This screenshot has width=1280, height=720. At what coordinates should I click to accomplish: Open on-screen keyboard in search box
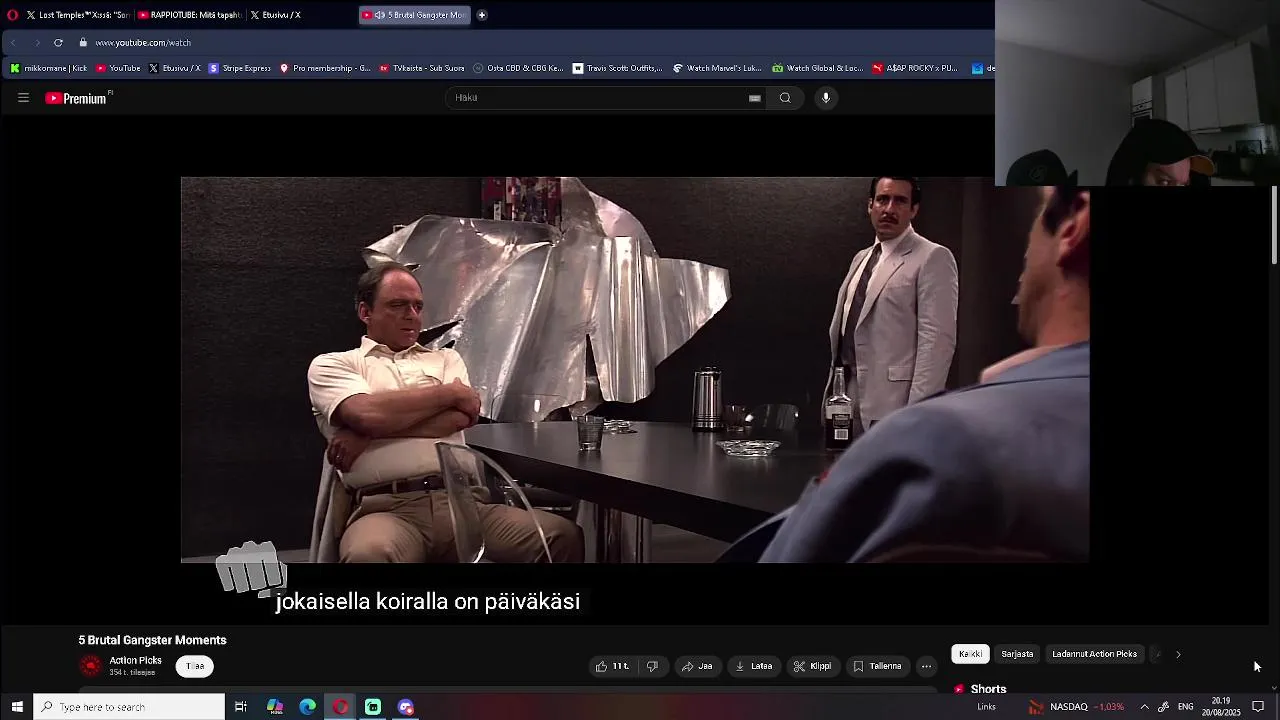click(755, 98)
